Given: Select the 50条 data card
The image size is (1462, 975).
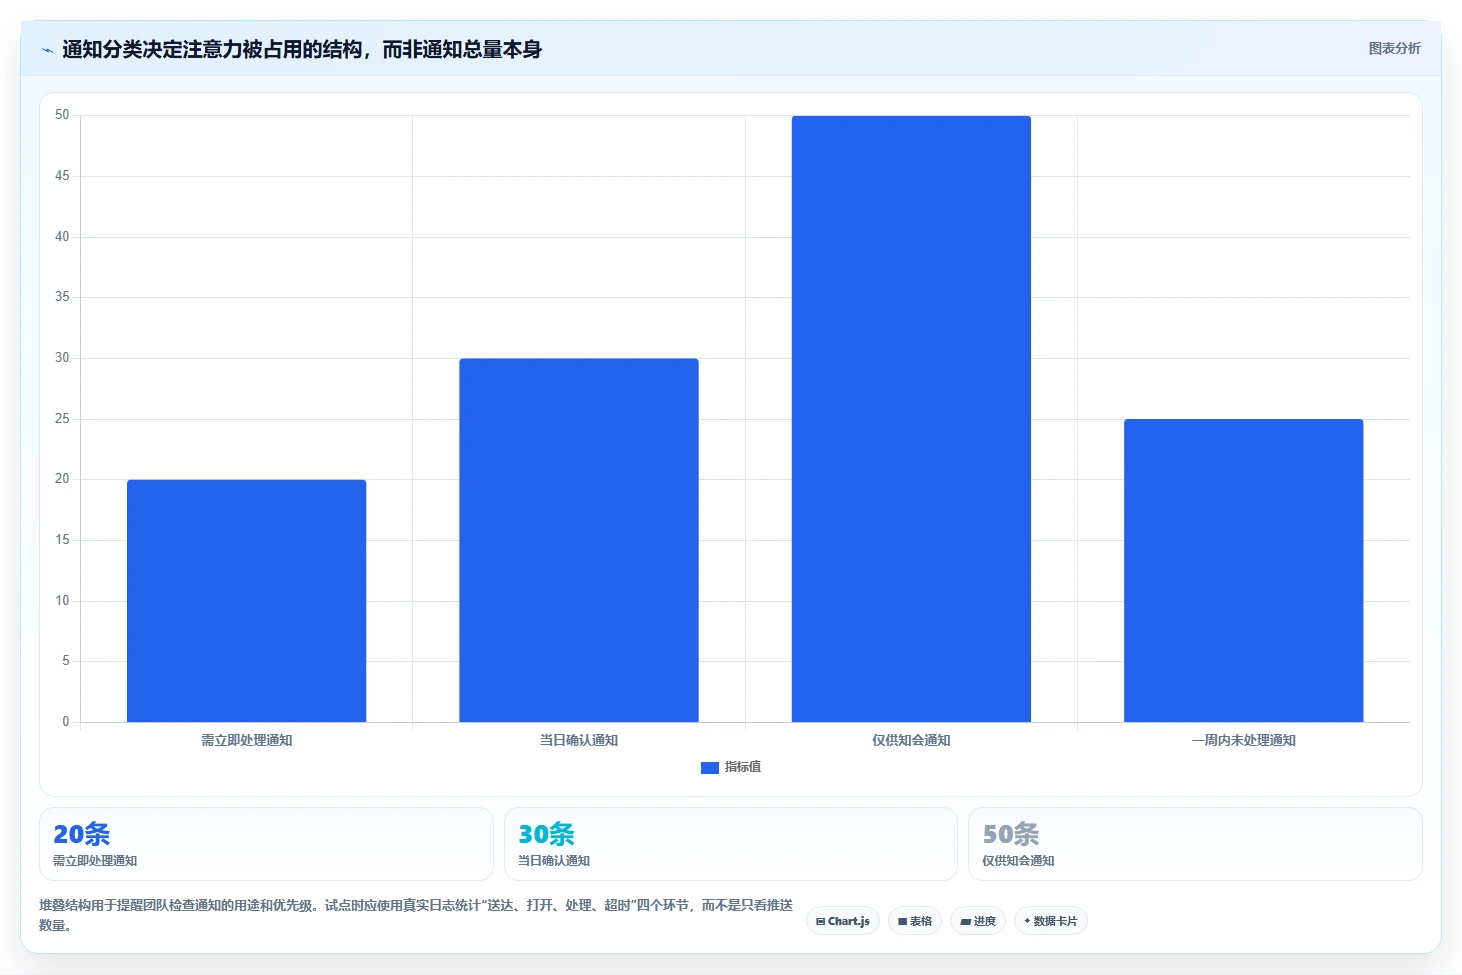Looking at the screenshot, I should click(x=1195, y=844).
